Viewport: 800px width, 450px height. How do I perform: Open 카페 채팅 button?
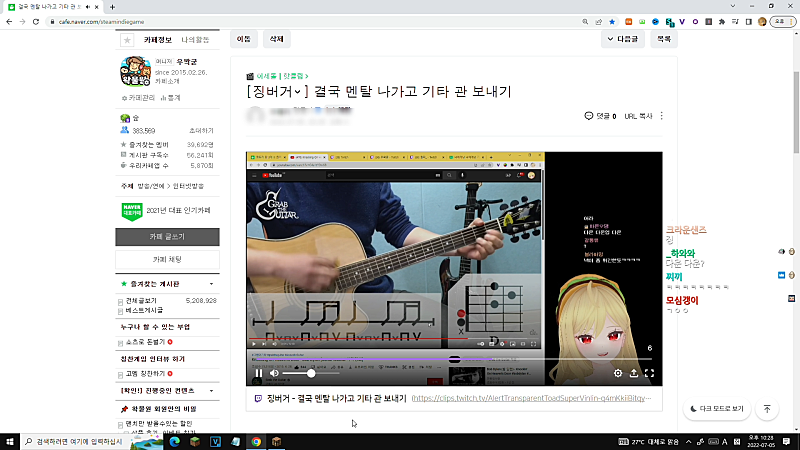click(167, 259)
